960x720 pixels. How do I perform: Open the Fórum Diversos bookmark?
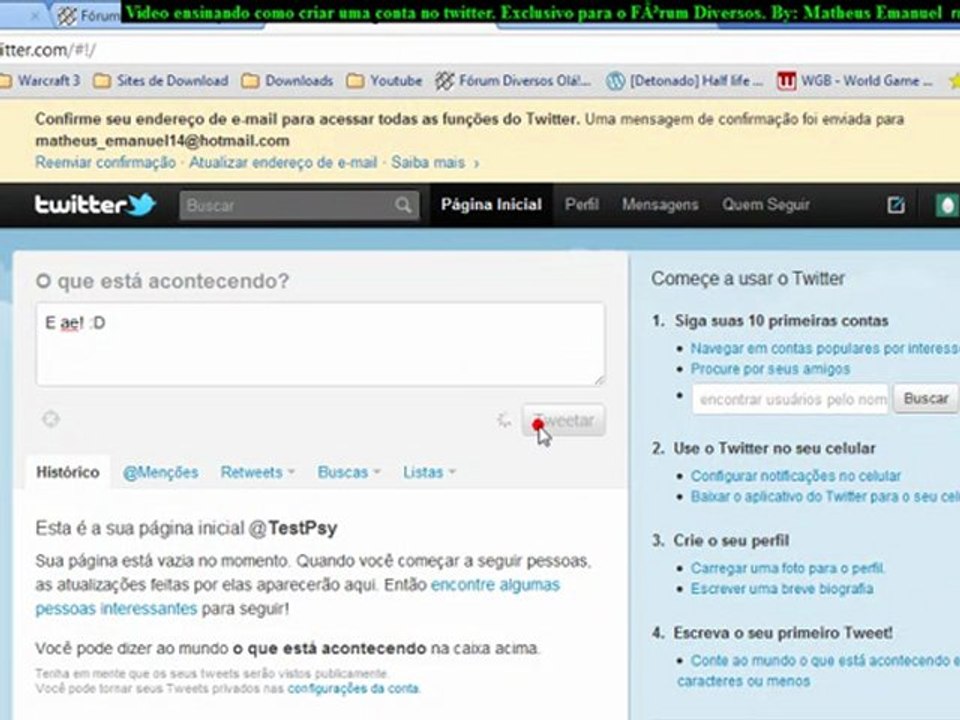513,81
